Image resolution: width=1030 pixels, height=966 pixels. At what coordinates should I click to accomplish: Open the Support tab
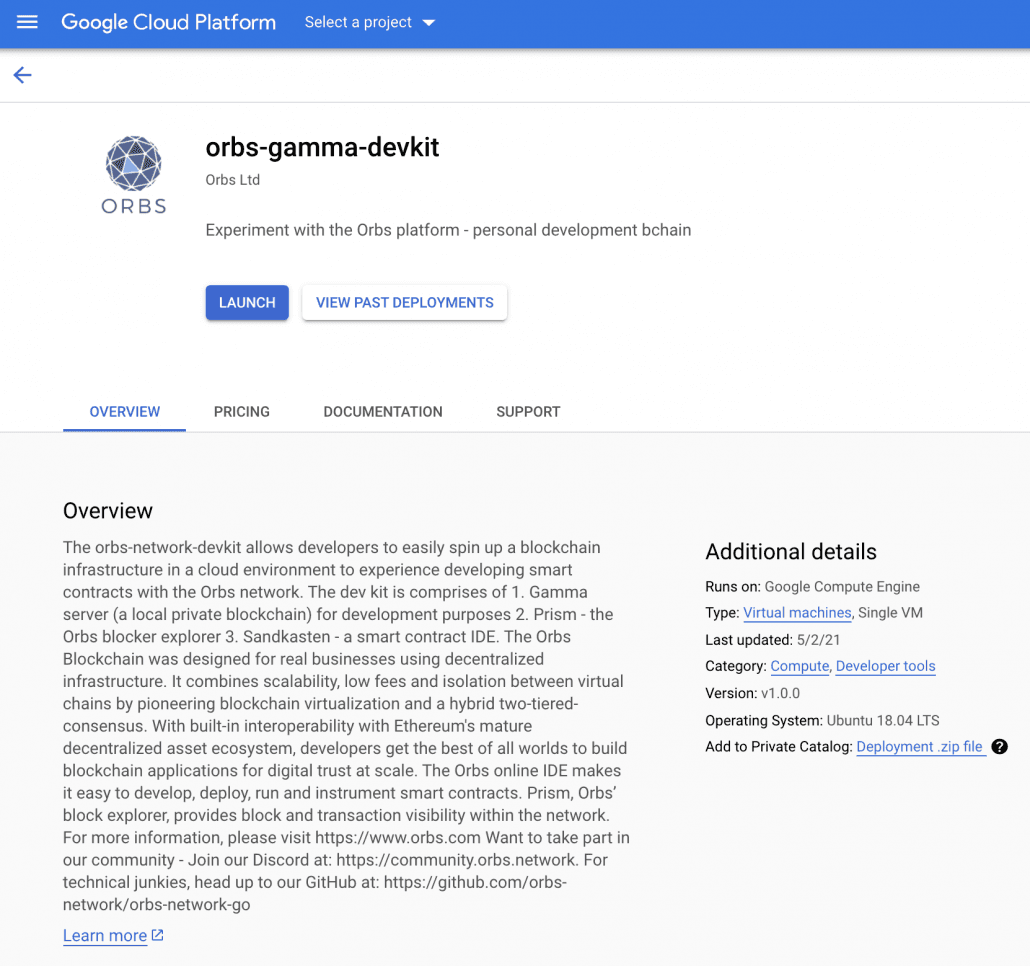(x=528, y=412)
